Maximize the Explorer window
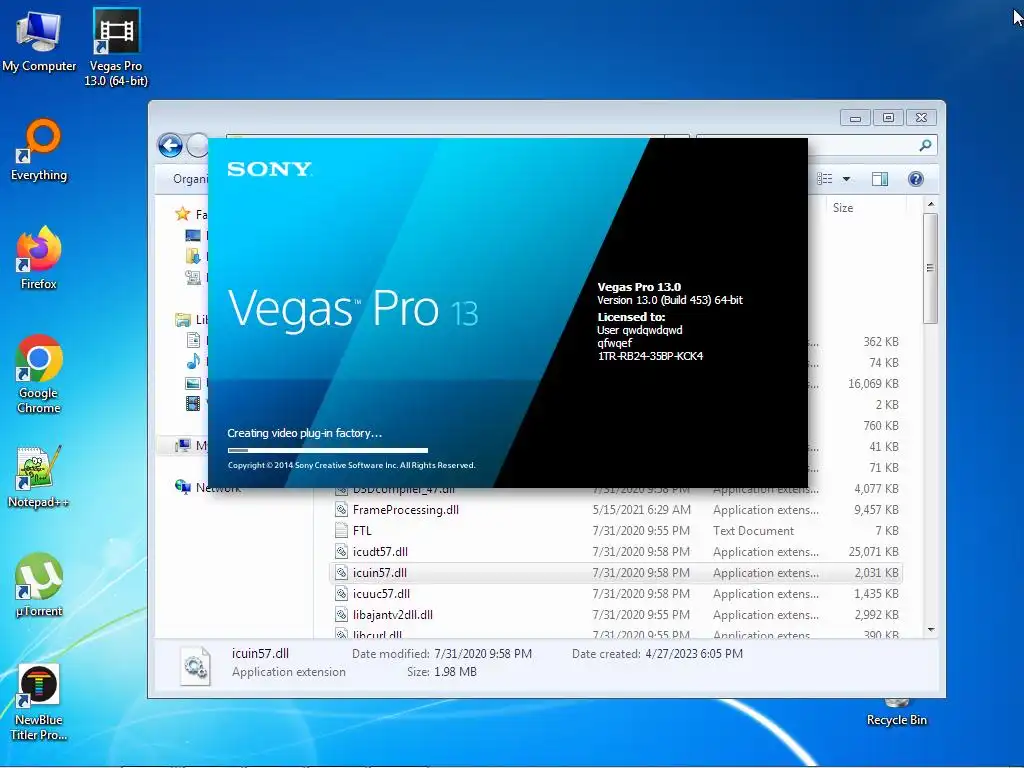Viewport: 1024px width, 768px height. point(888,118)
